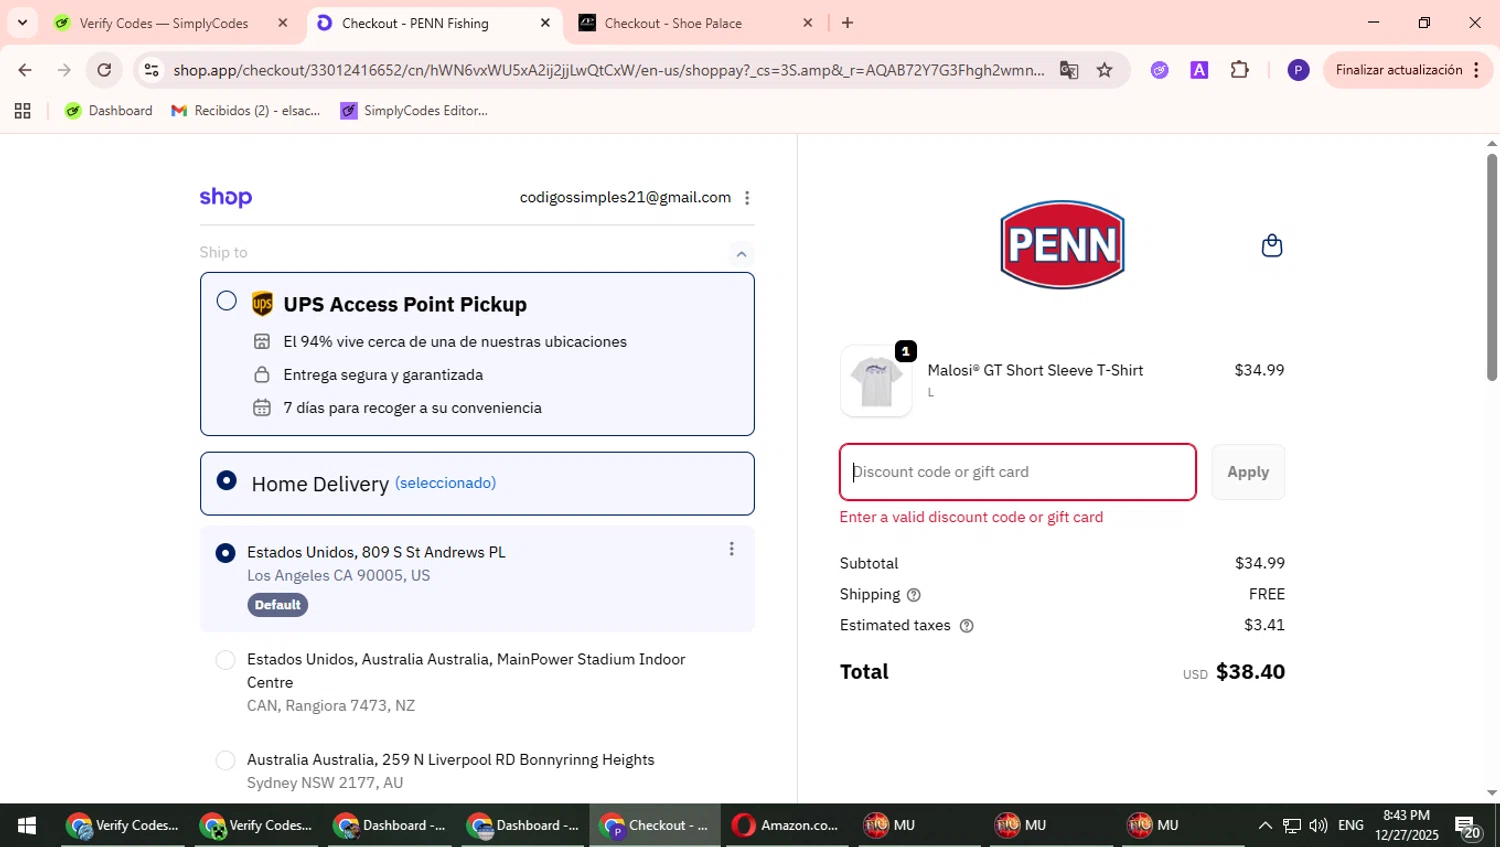Close the Checkout - PENN Fishing tab

545,23
